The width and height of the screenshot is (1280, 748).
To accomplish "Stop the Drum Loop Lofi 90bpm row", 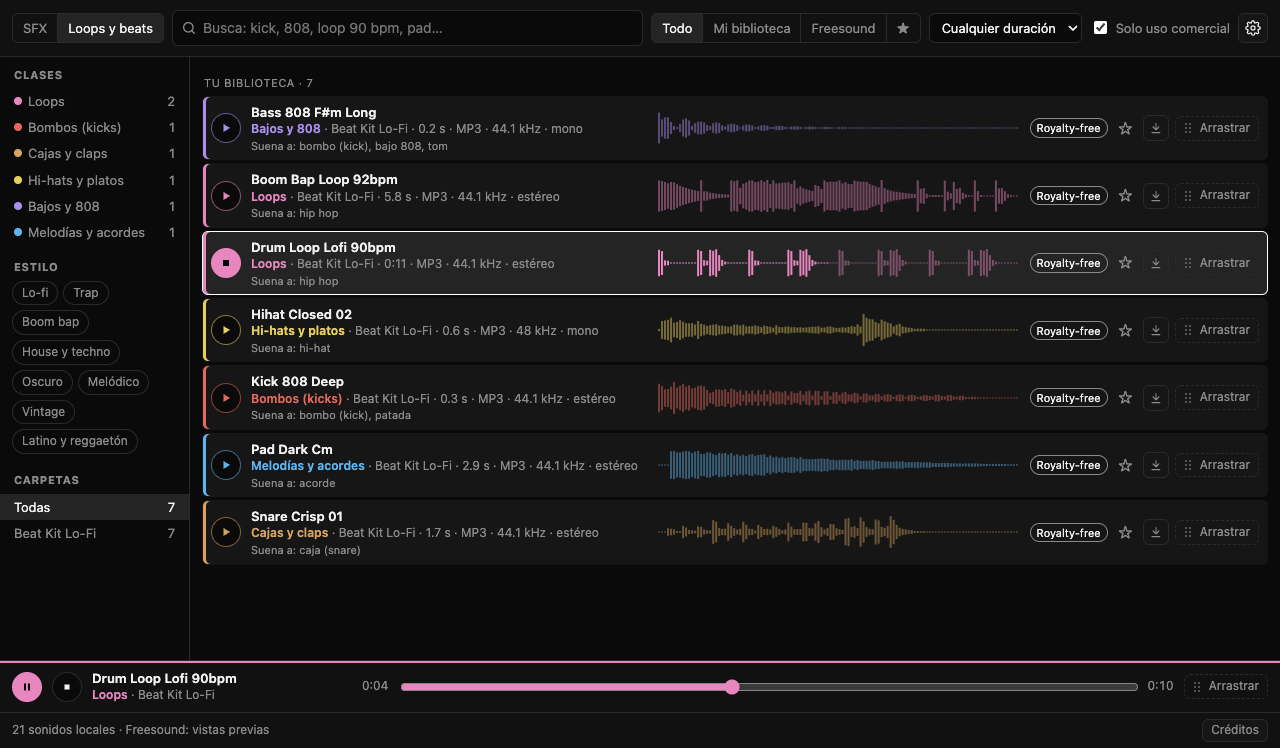I will 226,263.
